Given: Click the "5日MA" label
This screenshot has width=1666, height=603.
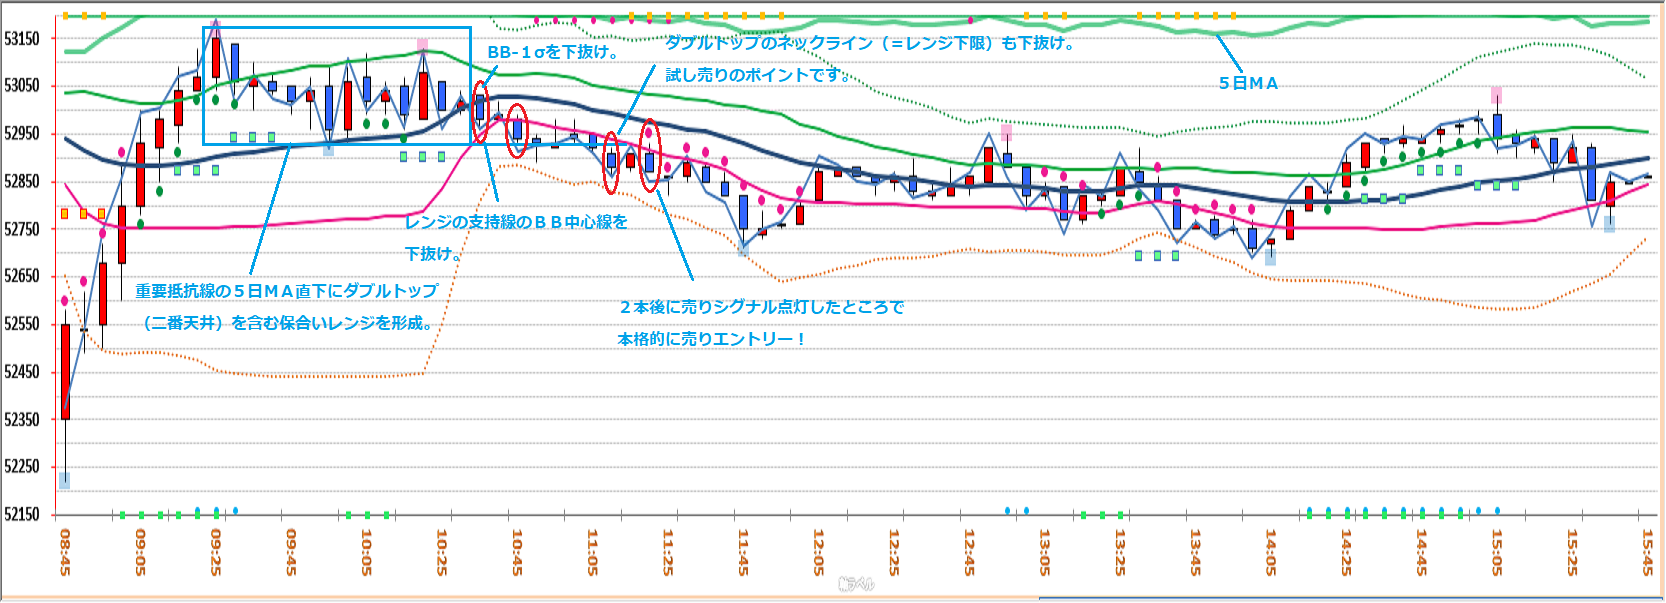Looking at the screenshot, I should [1248, 83].
